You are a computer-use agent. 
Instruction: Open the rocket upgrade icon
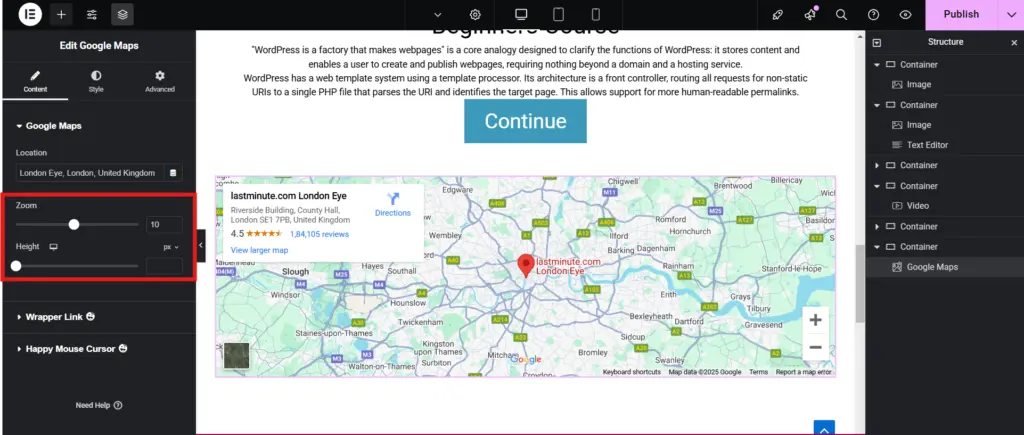click(x=777, y=14)
